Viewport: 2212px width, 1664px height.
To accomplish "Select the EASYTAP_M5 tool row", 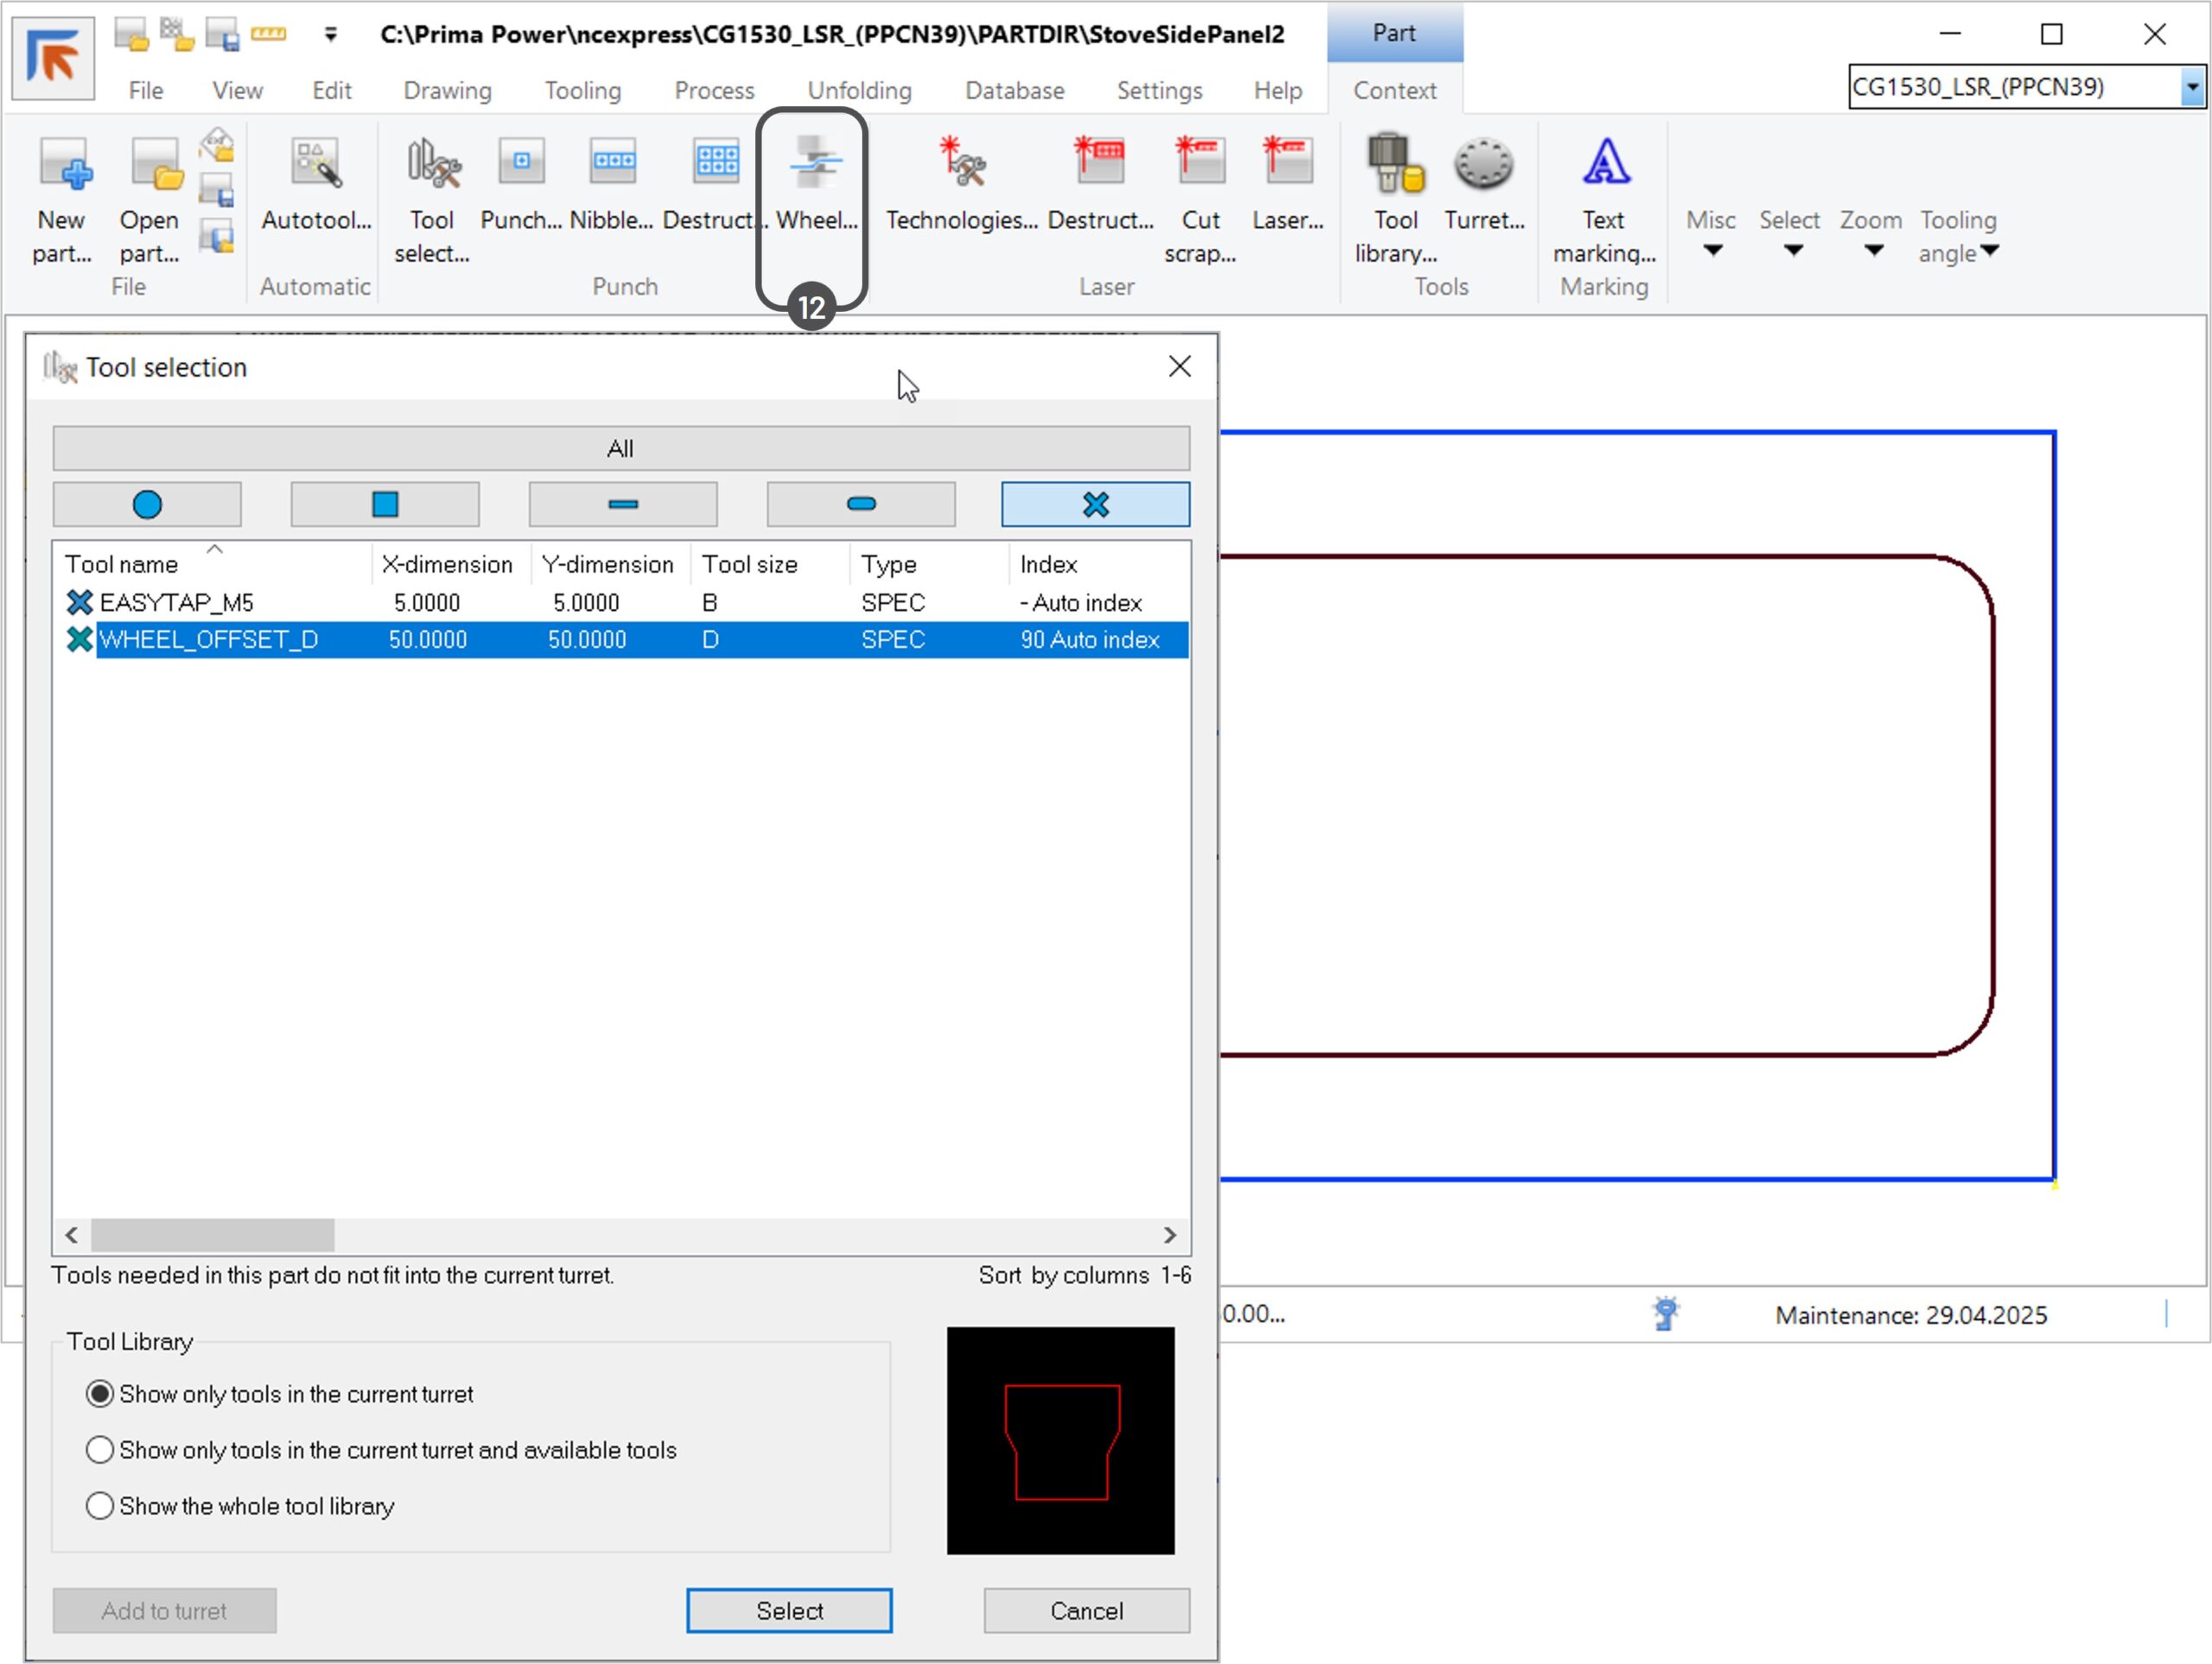I will (x=623, y=603).
